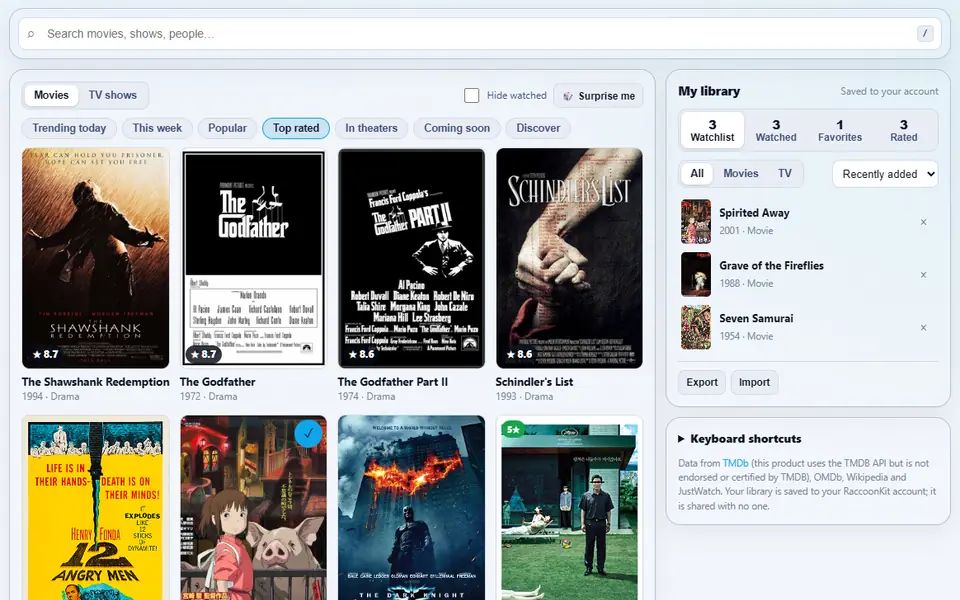
Task: Open Schindler's List poster
Action: tap(569, 258)
